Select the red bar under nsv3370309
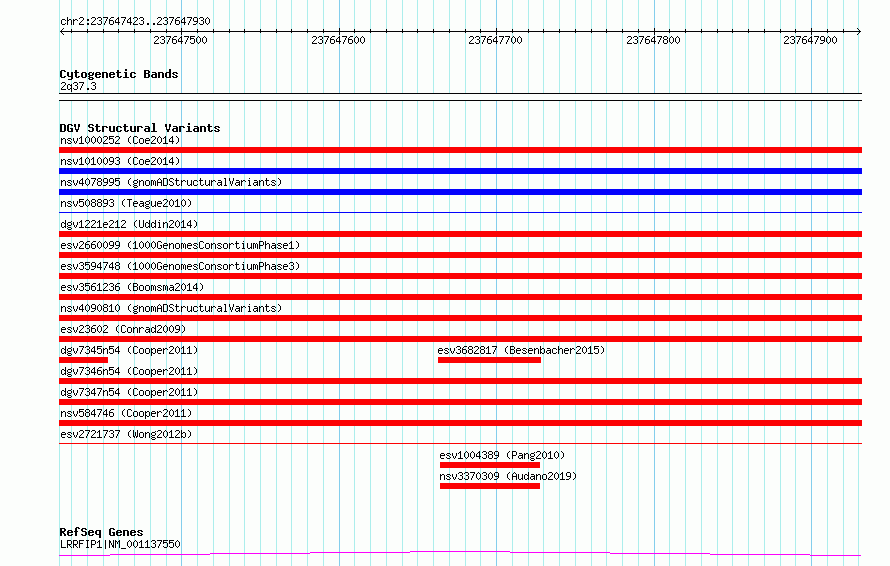The width and height of the screenshot is (890, 566). pyautogui.click(x=490, y=486)
